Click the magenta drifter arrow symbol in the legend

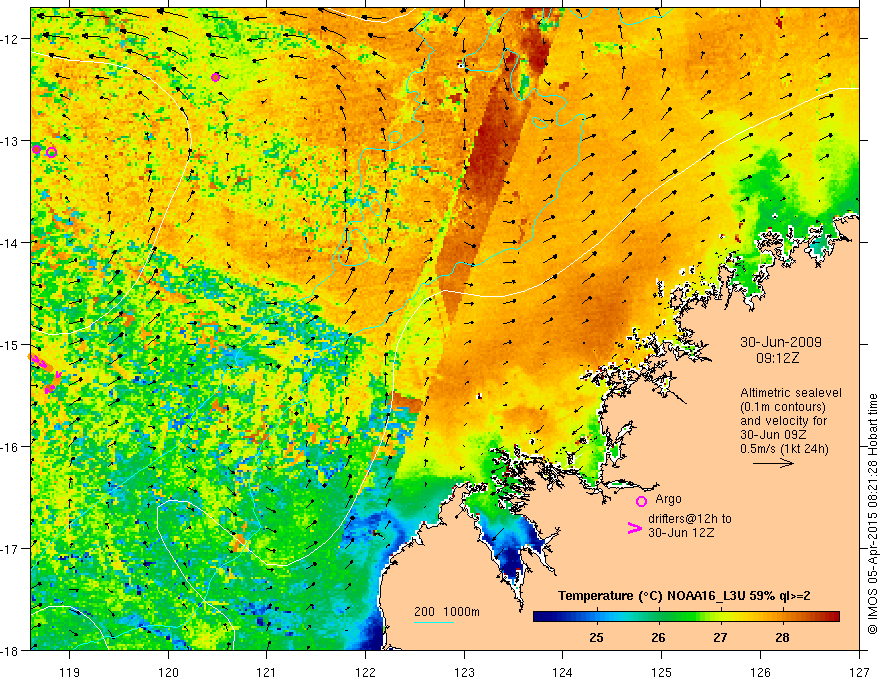(634, 528)
